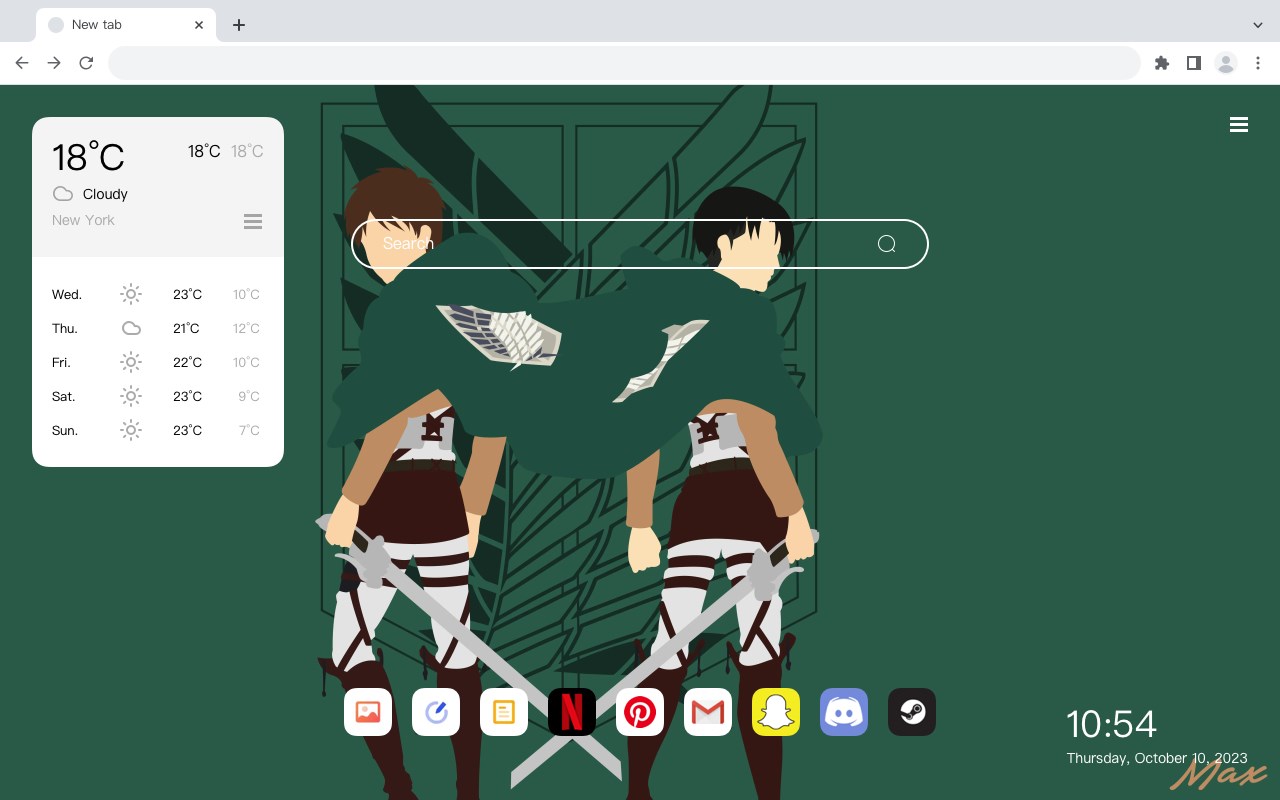
Task: Click the Thursday, October 10, 2023 date
Action: coord(1158,758)
